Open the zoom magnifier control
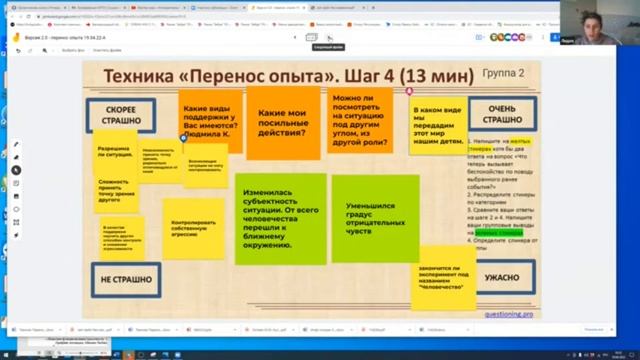Image resolution: width=640 pixels, height=360 pixels. pyautogui.click(x=44, y=51)
